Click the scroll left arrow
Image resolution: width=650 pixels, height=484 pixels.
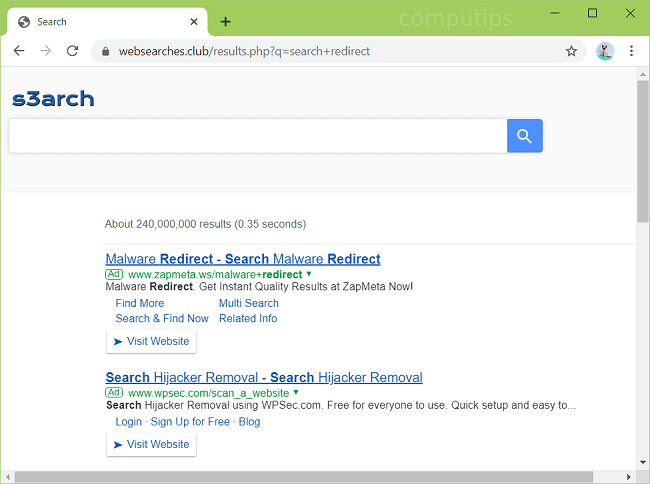coord(7,477)
